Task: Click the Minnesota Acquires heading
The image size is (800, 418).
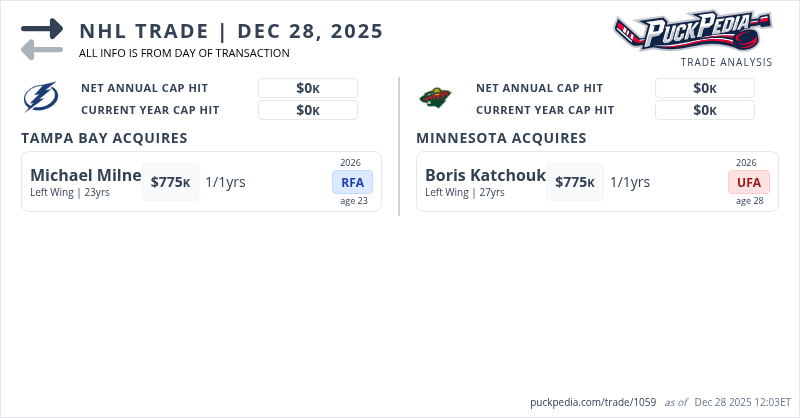Action: pos(501,138)
